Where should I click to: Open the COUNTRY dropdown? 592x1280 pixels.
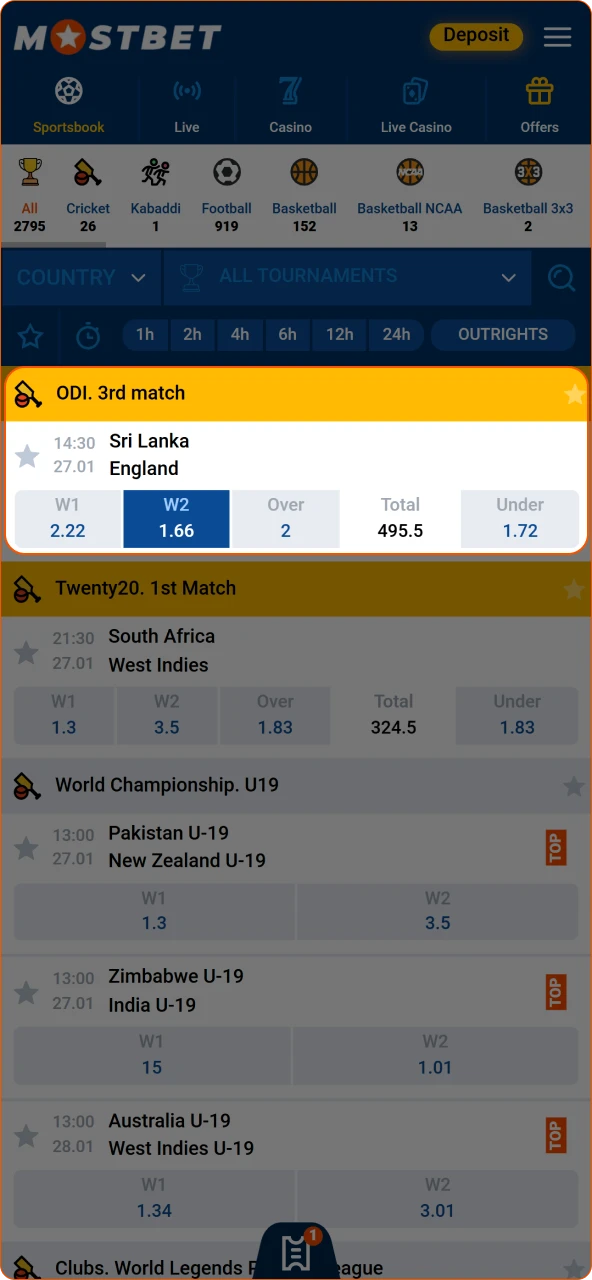pyautogui.click(x=80, y=277)
